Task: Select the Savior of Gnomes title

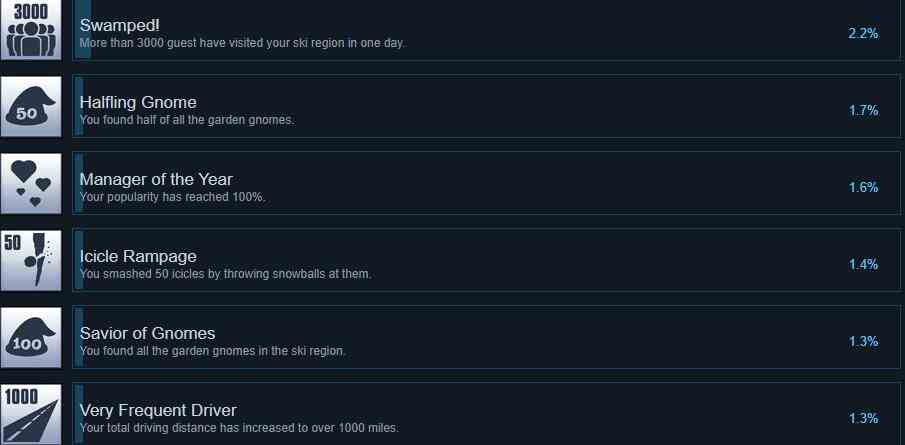Action: [x=147, y=333]
